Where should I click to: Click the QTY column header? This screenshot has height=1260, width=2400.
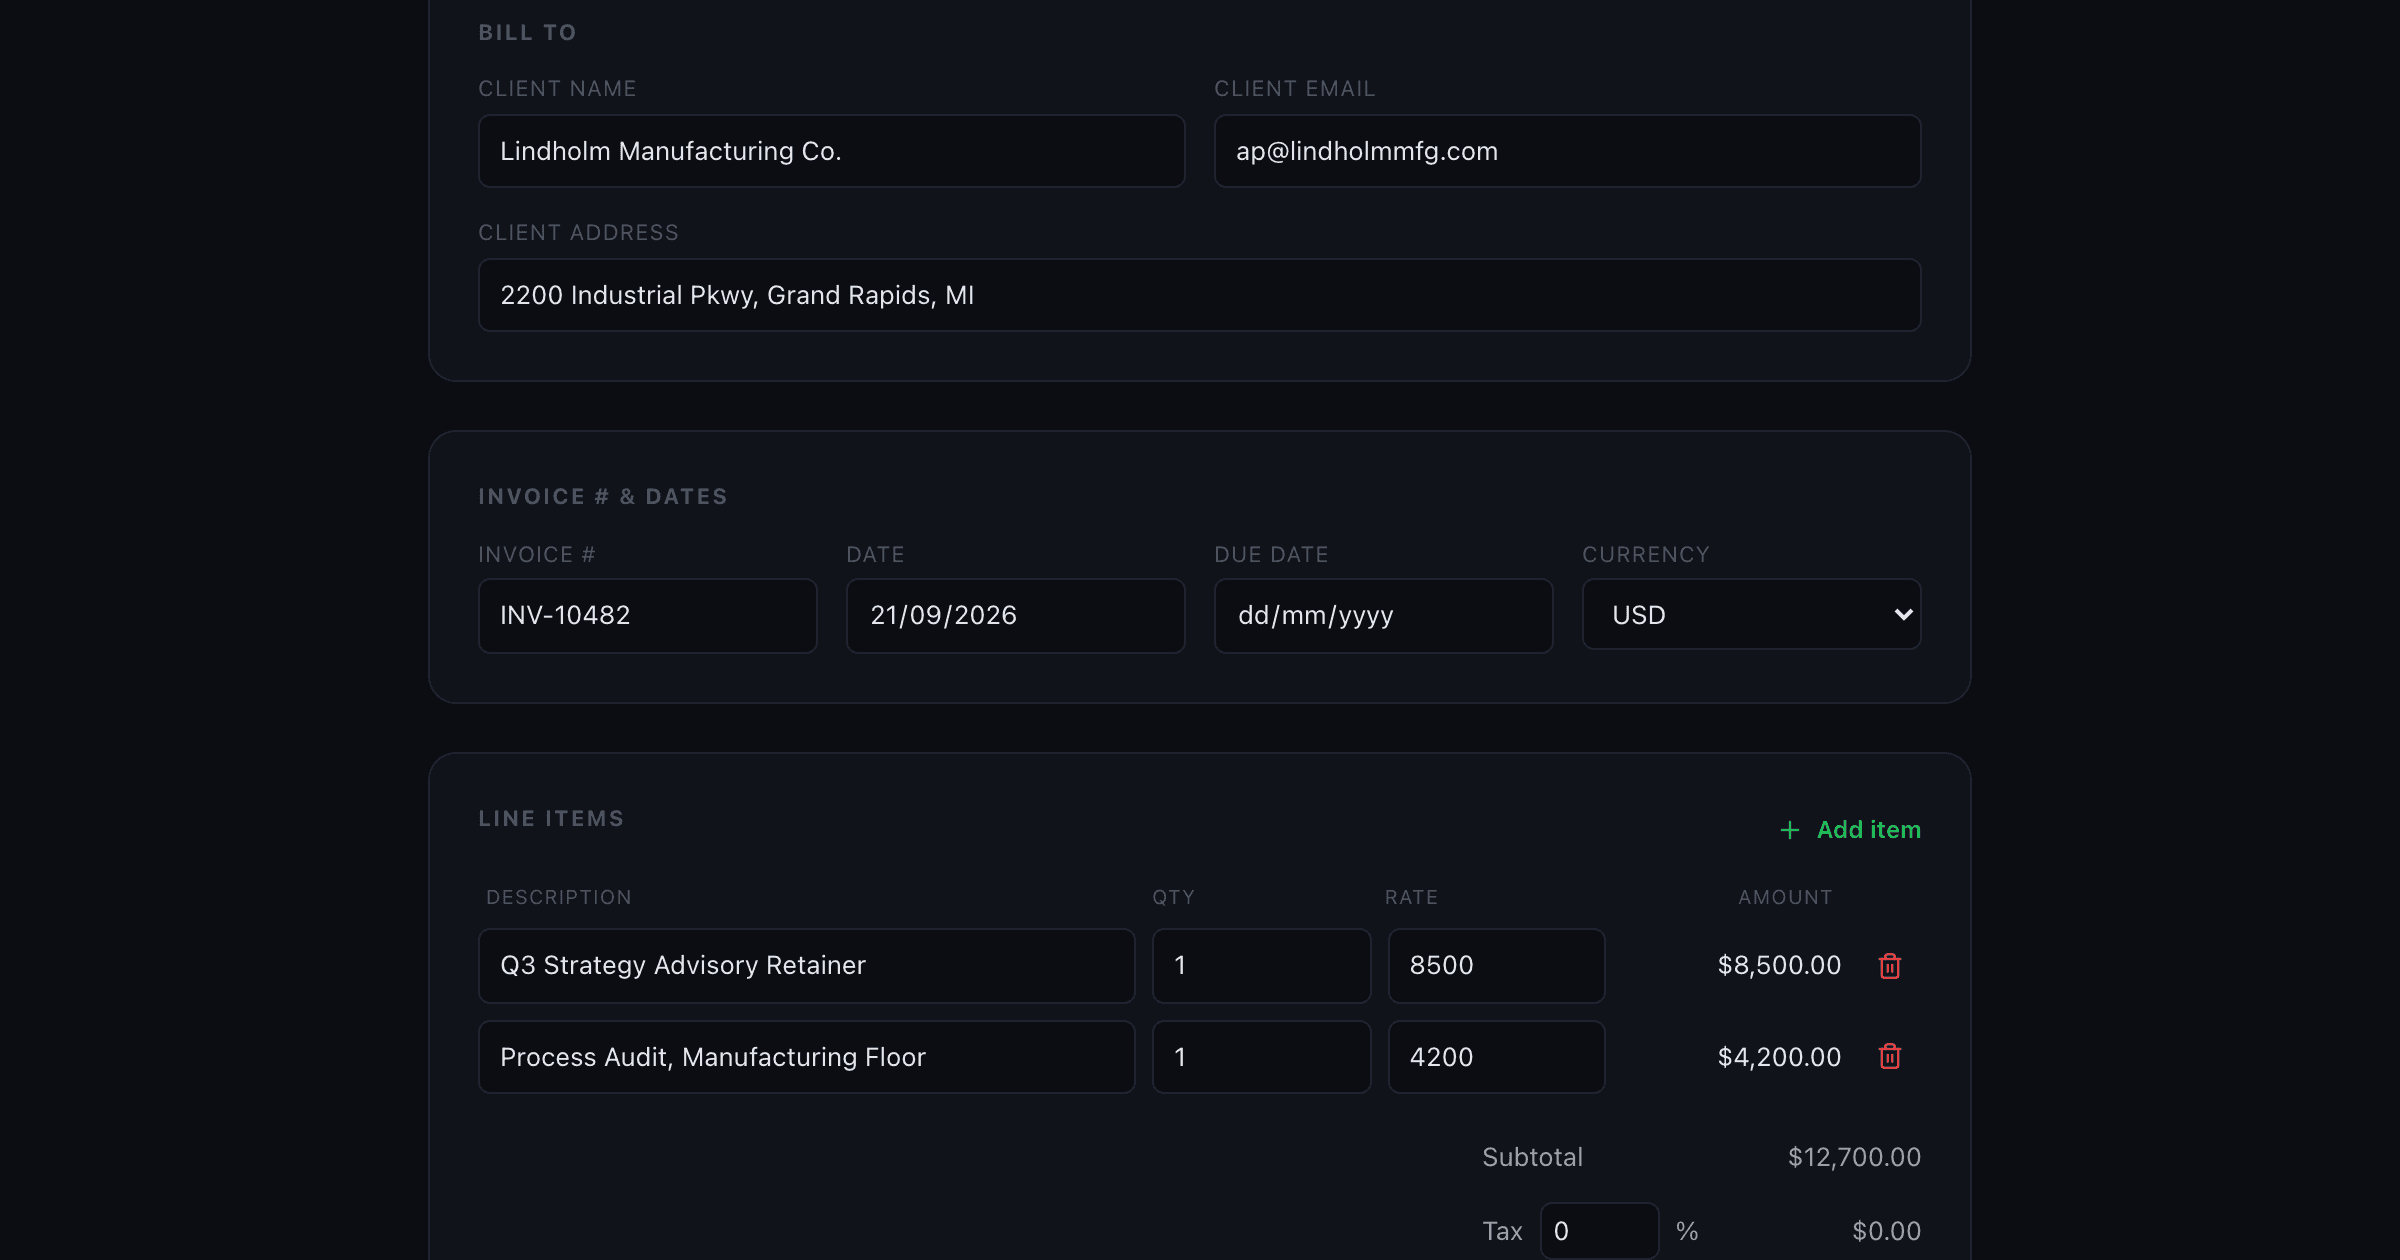pyautogui.click(x=1173, y=897)
